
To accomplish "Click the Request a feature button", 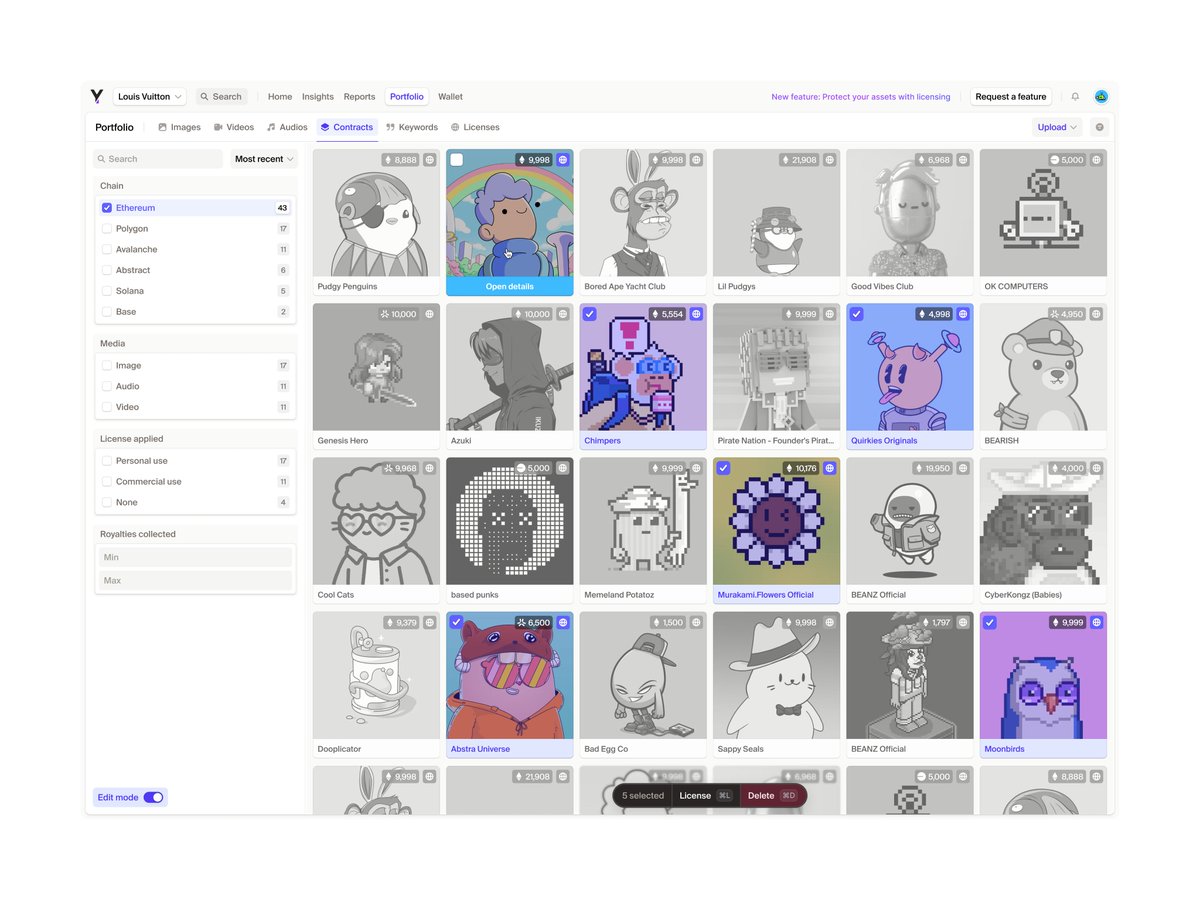I will [1011, 97].
